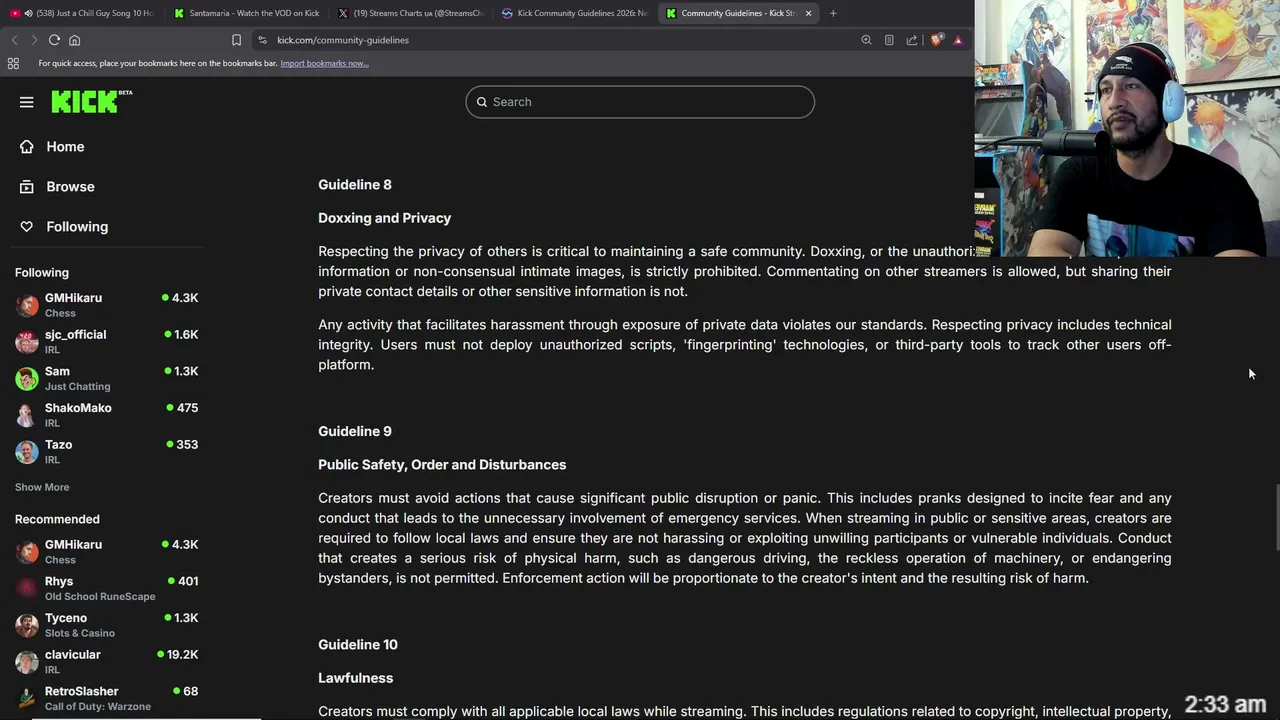Click Import bookmarks now link
1280x720 pixels.
[x=324, y=63]
